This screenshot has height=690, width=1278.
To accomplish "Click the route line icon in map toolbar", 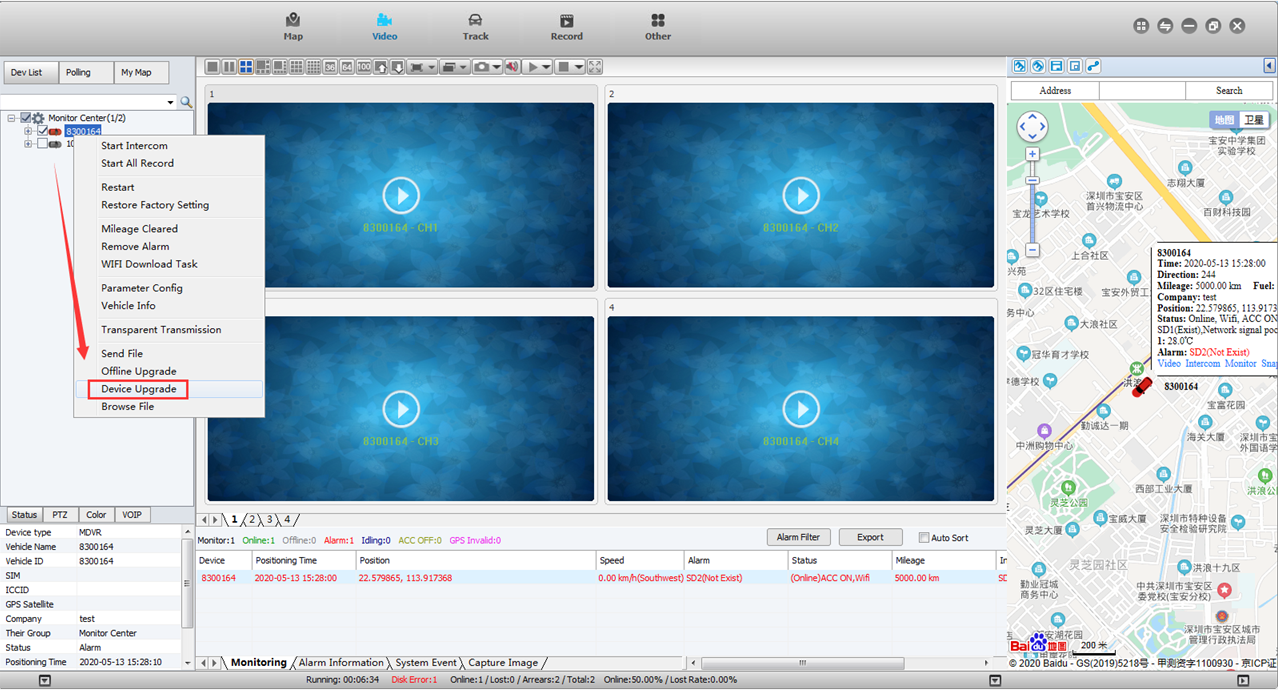I will pyautogui.click(x=1093, y=66).
